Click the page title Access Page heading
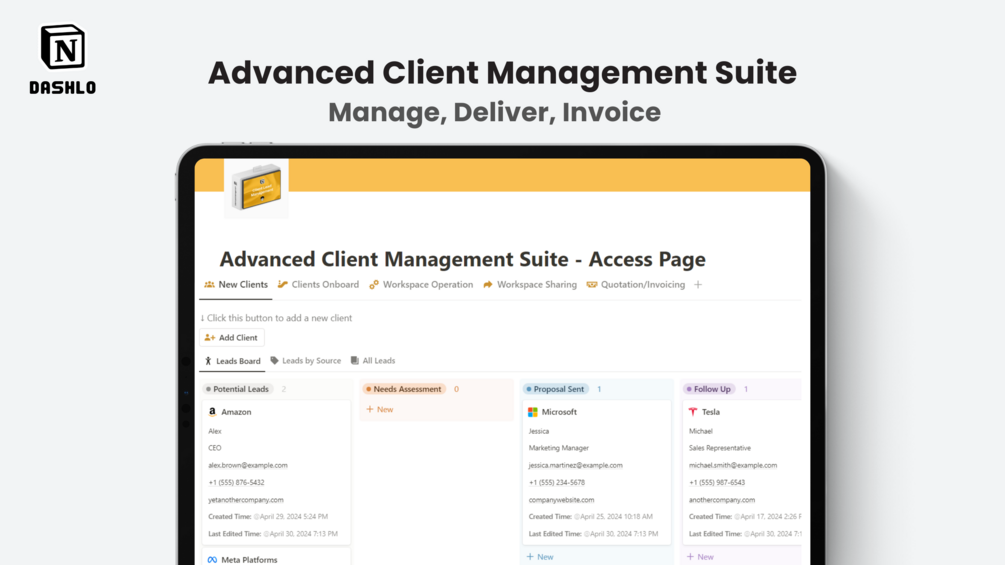Screen dimensions: 1005x565 click(x=462, y=259)
